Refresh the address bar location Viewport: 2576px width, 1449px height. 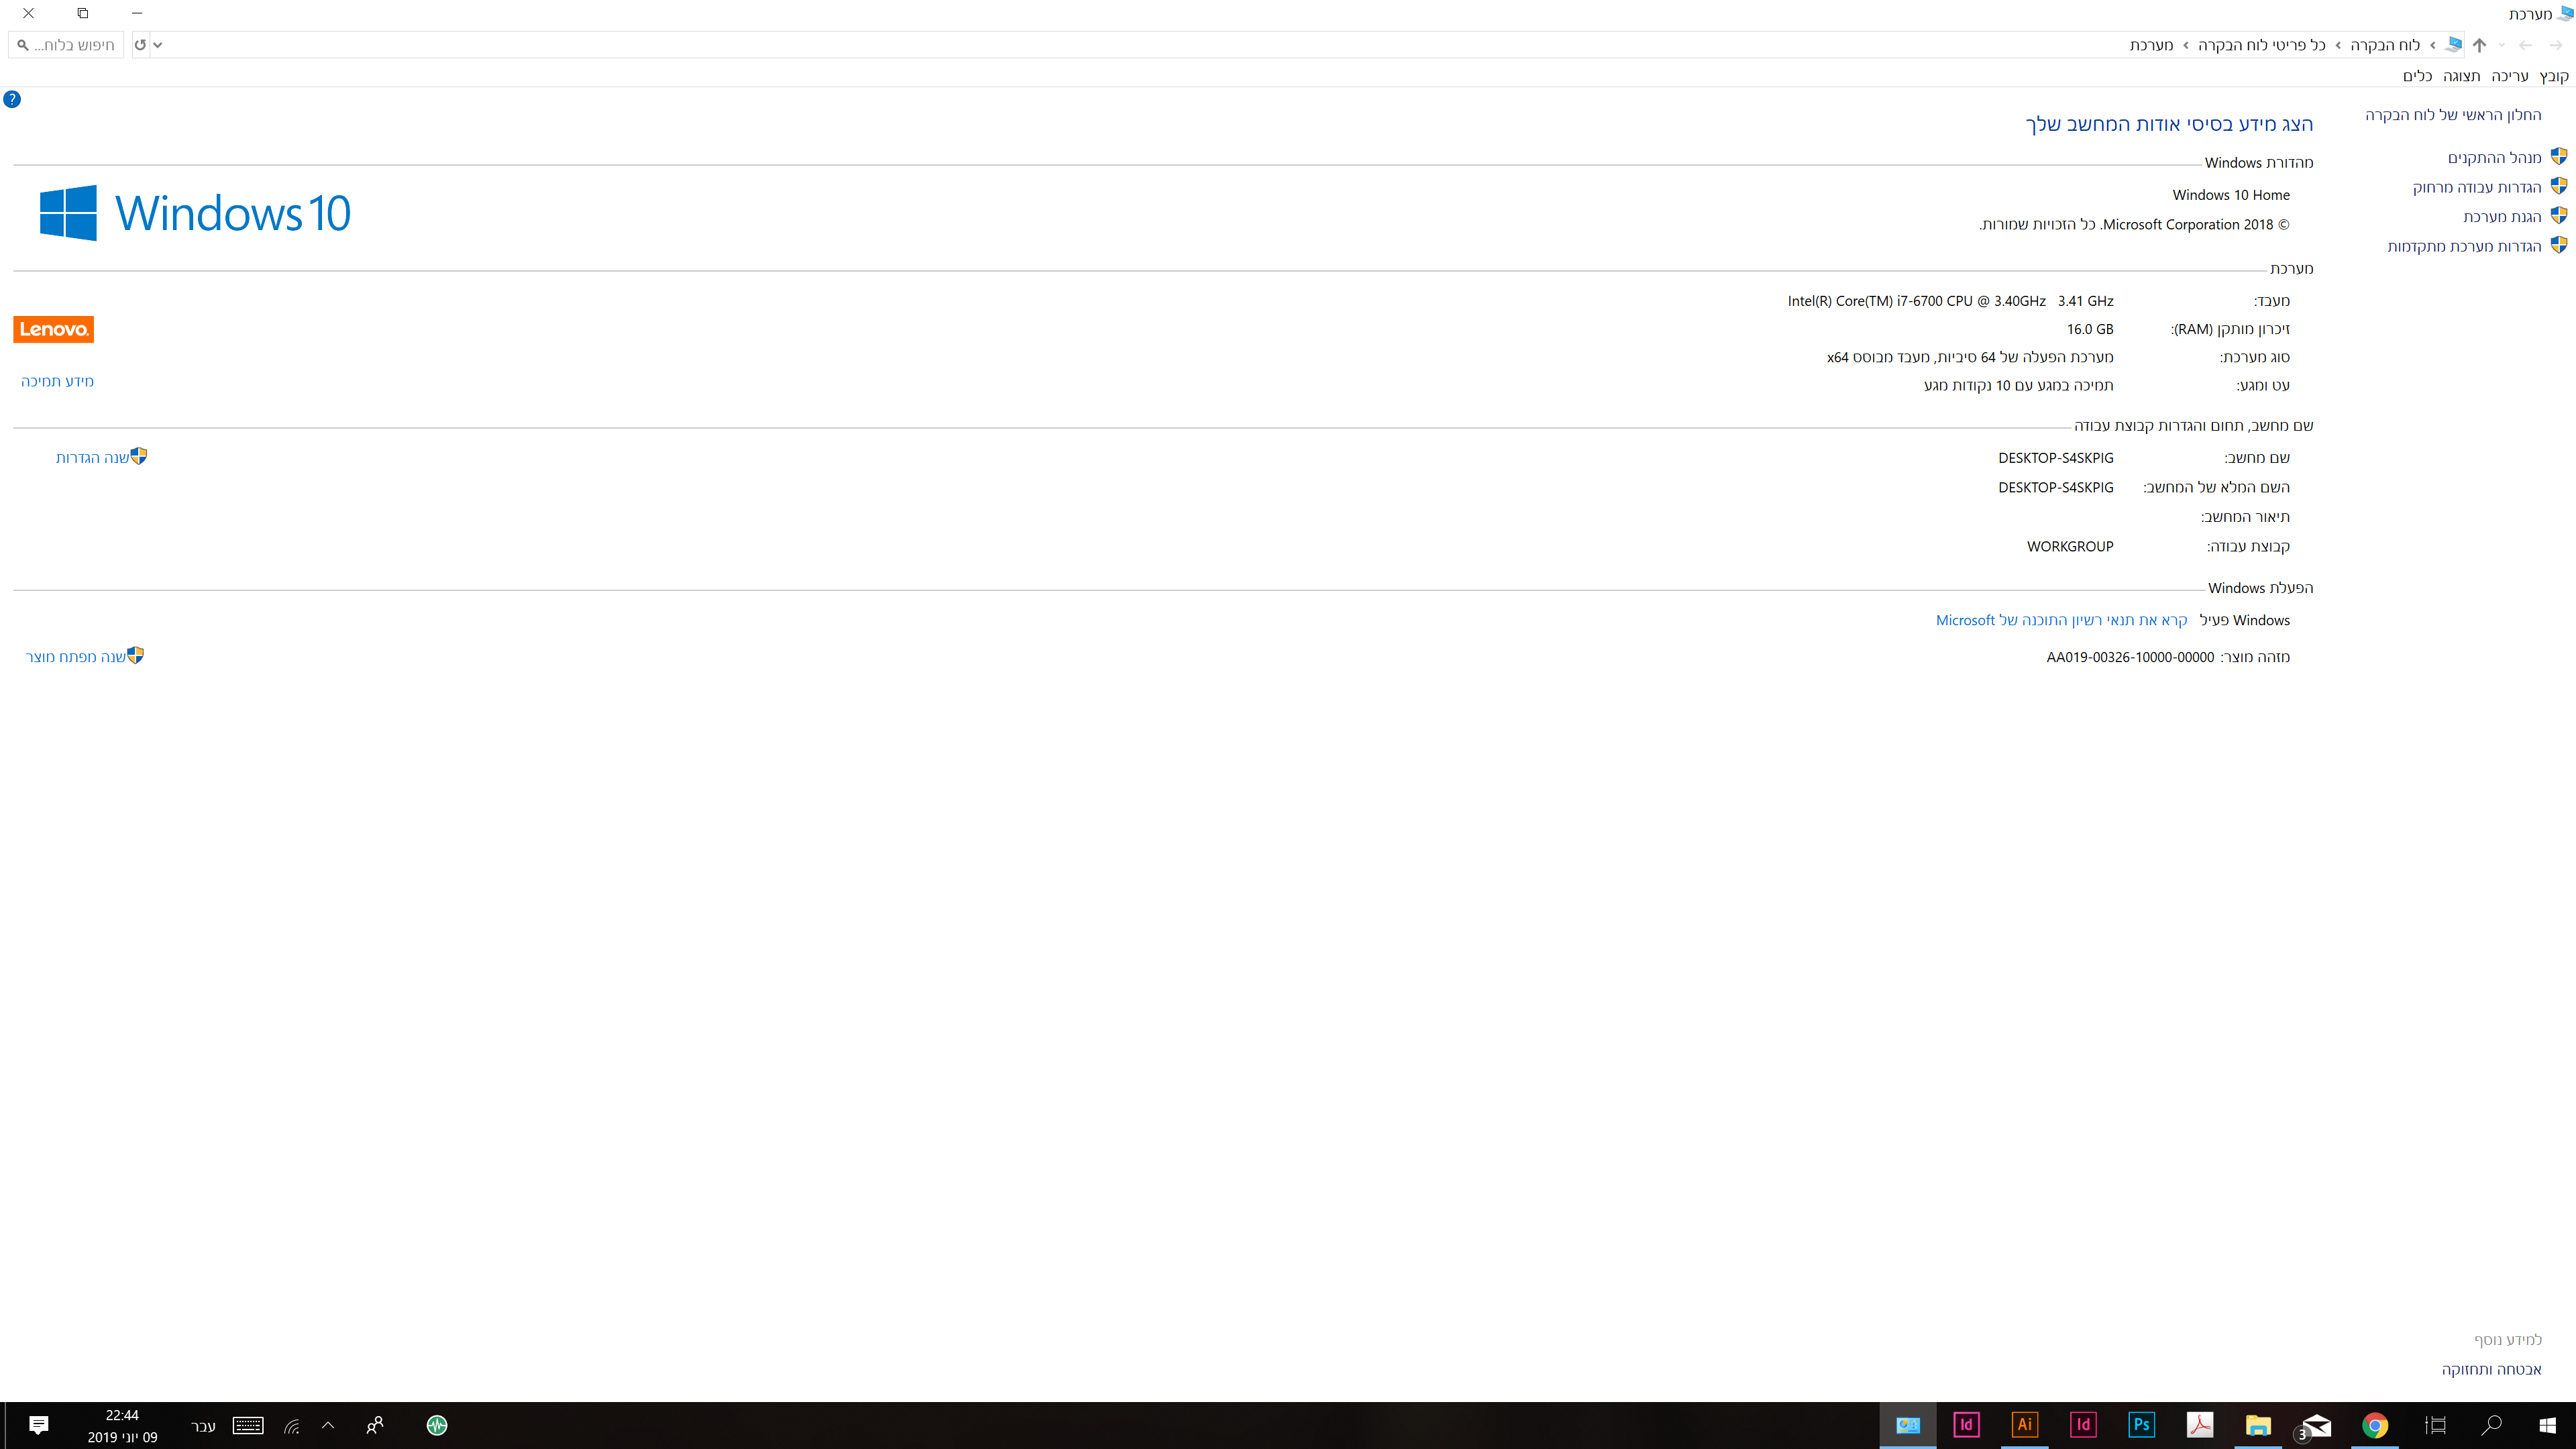140,45
